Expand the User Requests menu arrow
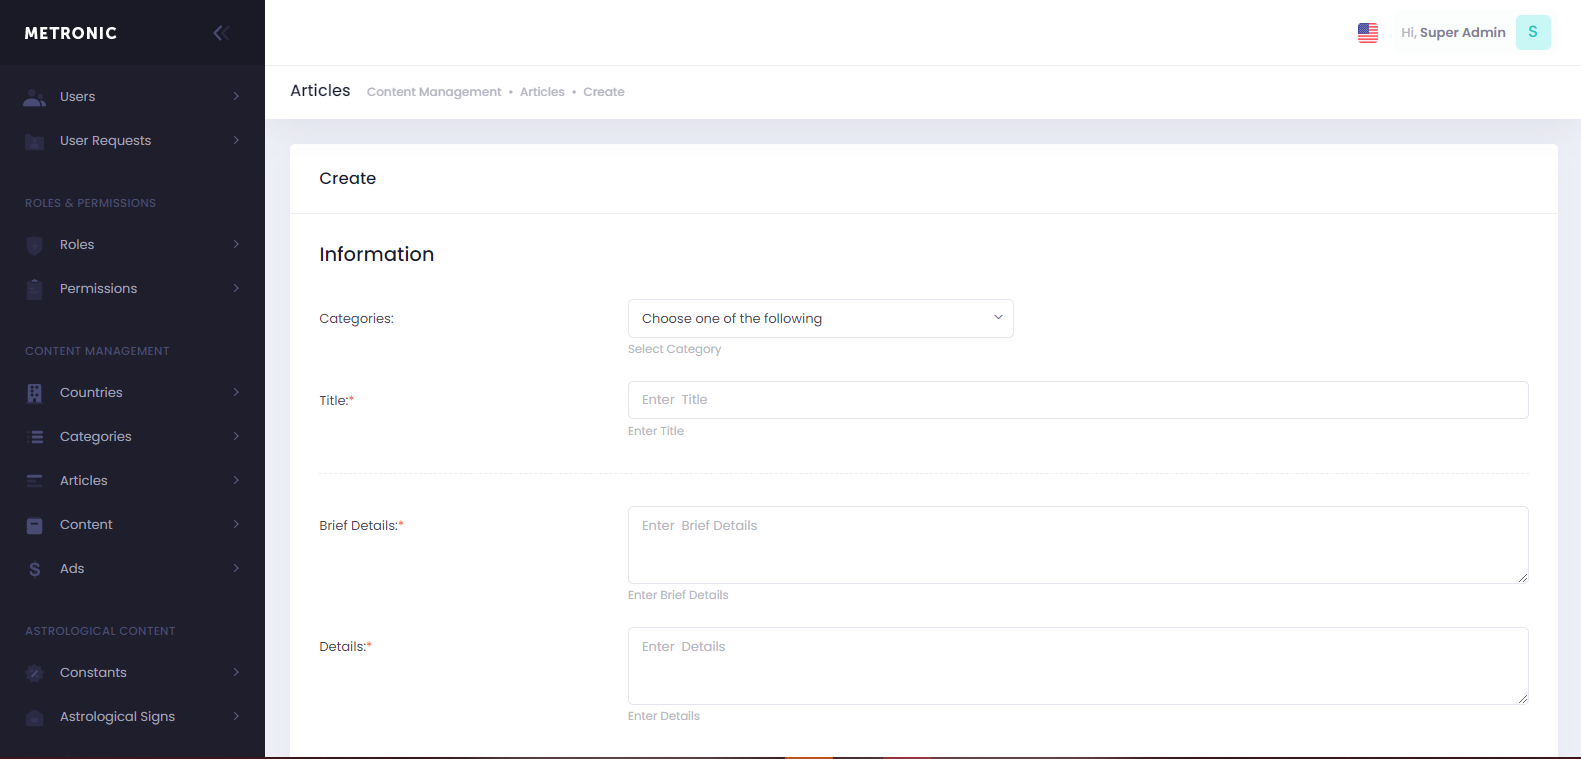This screenshot has height=759, width=1581. (x=236, y=141)
